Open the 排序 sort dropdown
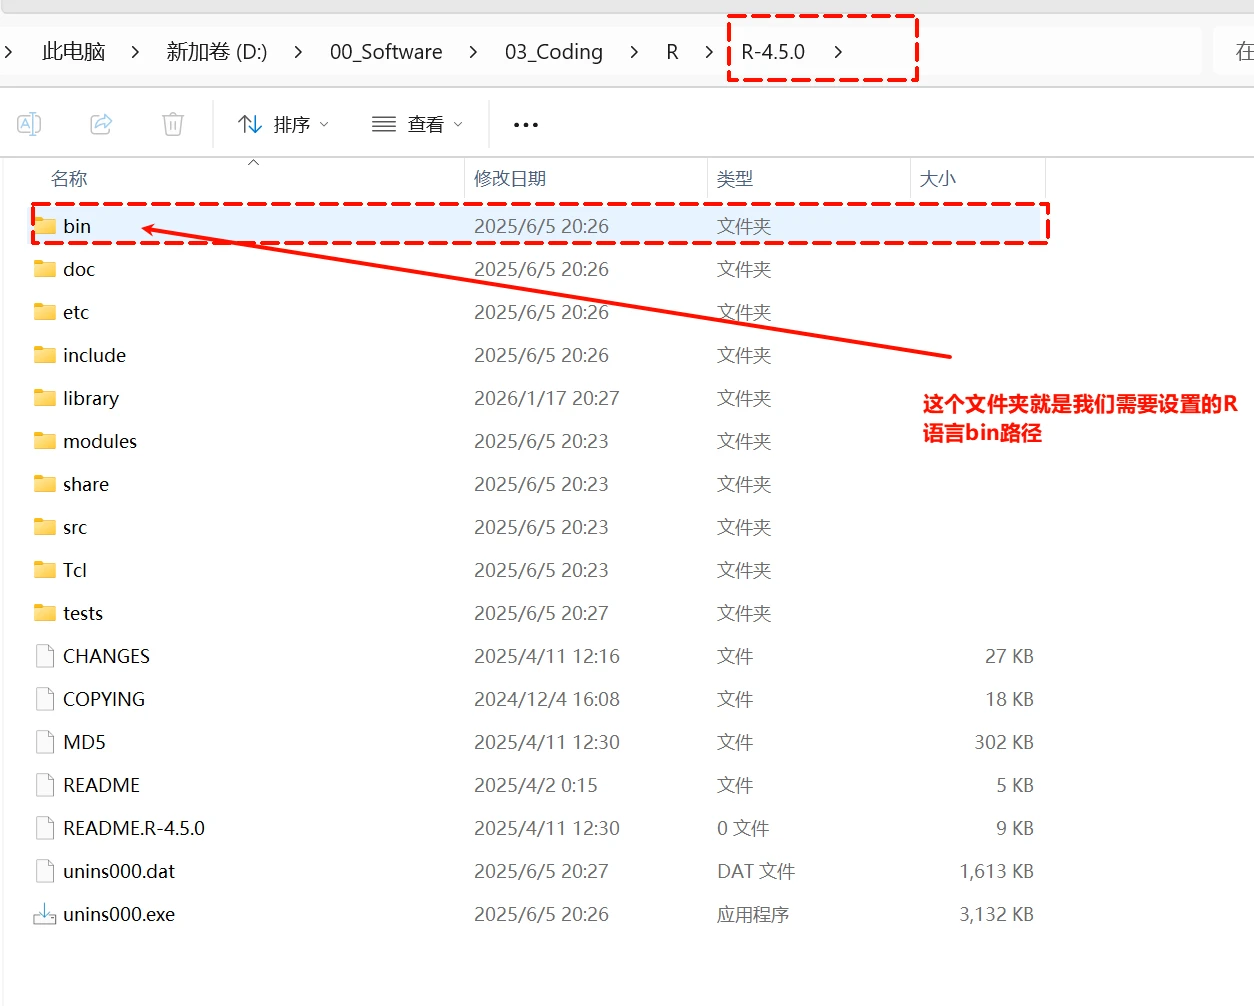This screenshot has height=1006, width=1254. [283, 125]
